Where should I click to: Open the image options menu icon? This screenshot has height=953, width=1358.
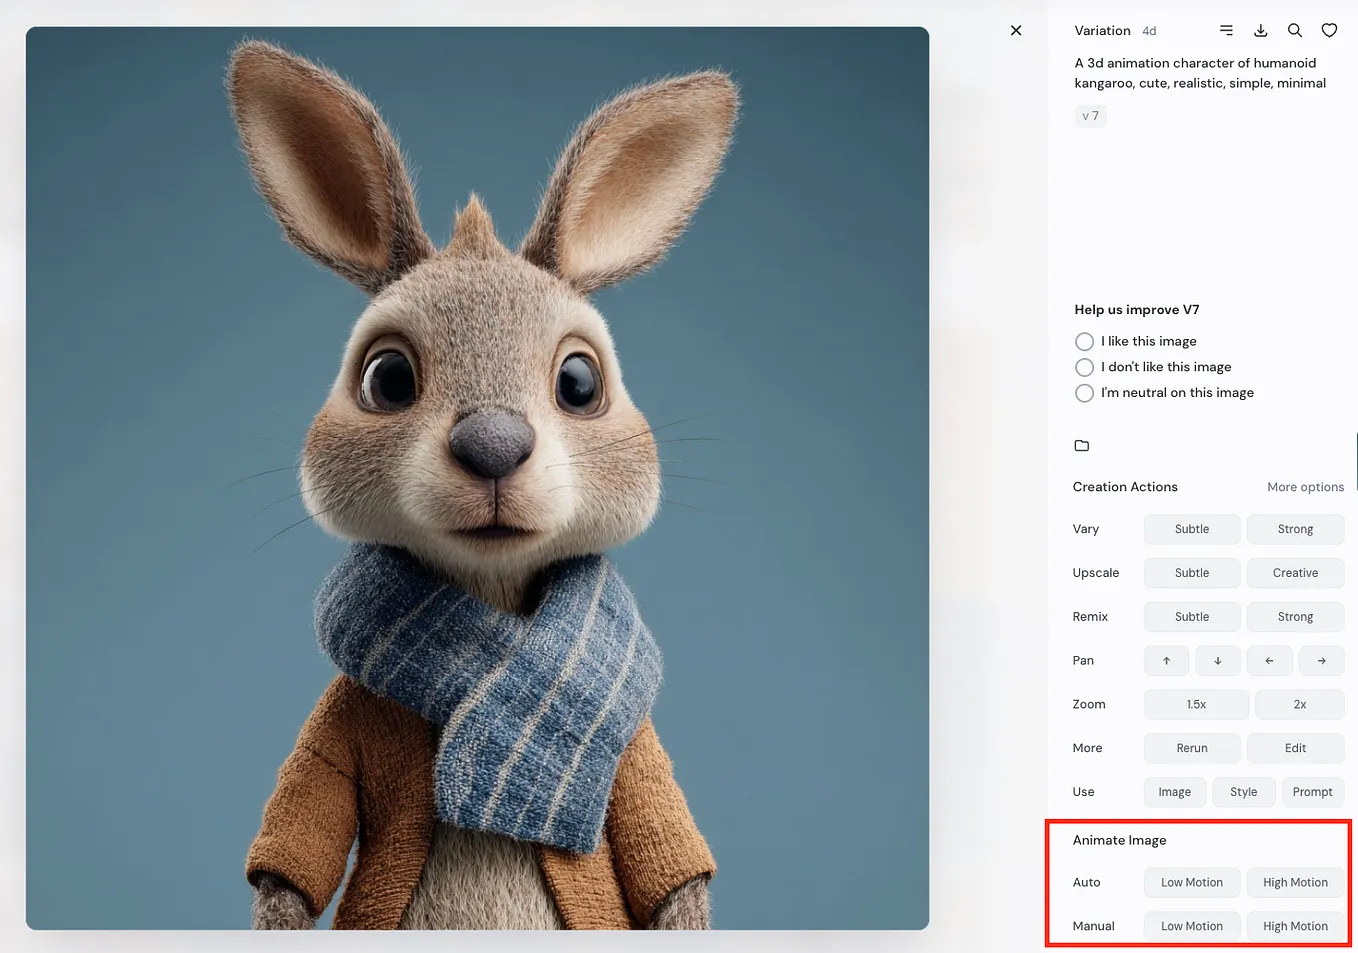(1226, 30)
